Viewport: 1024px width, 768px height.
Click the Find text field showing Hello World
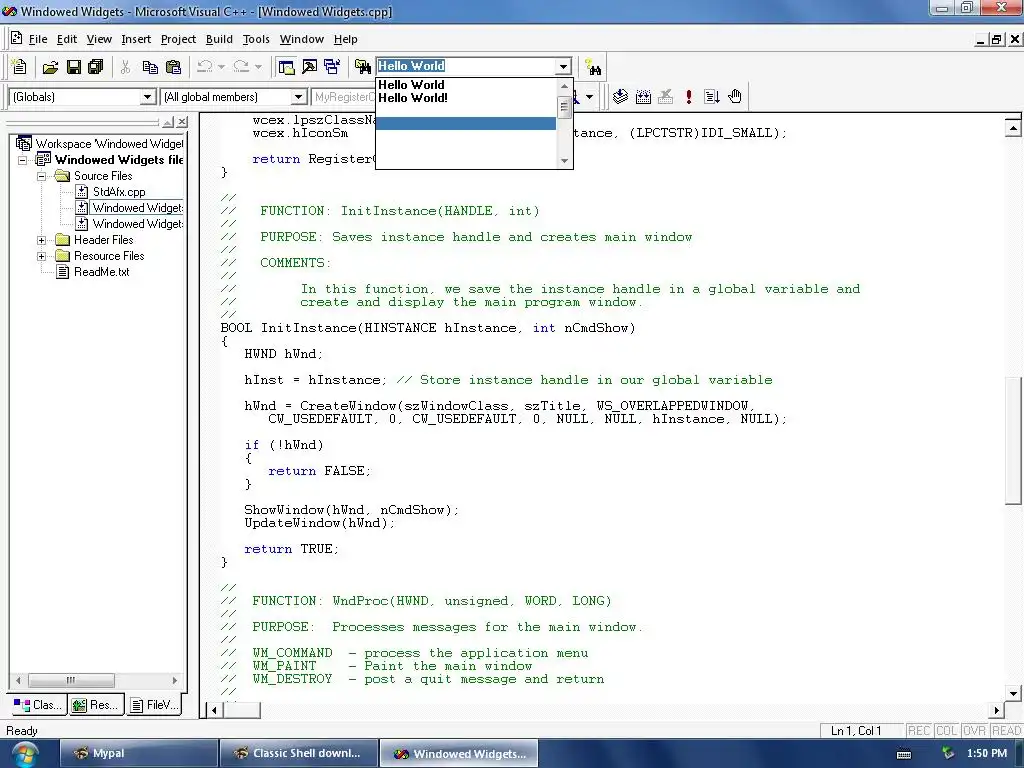(x=466, y=66)
